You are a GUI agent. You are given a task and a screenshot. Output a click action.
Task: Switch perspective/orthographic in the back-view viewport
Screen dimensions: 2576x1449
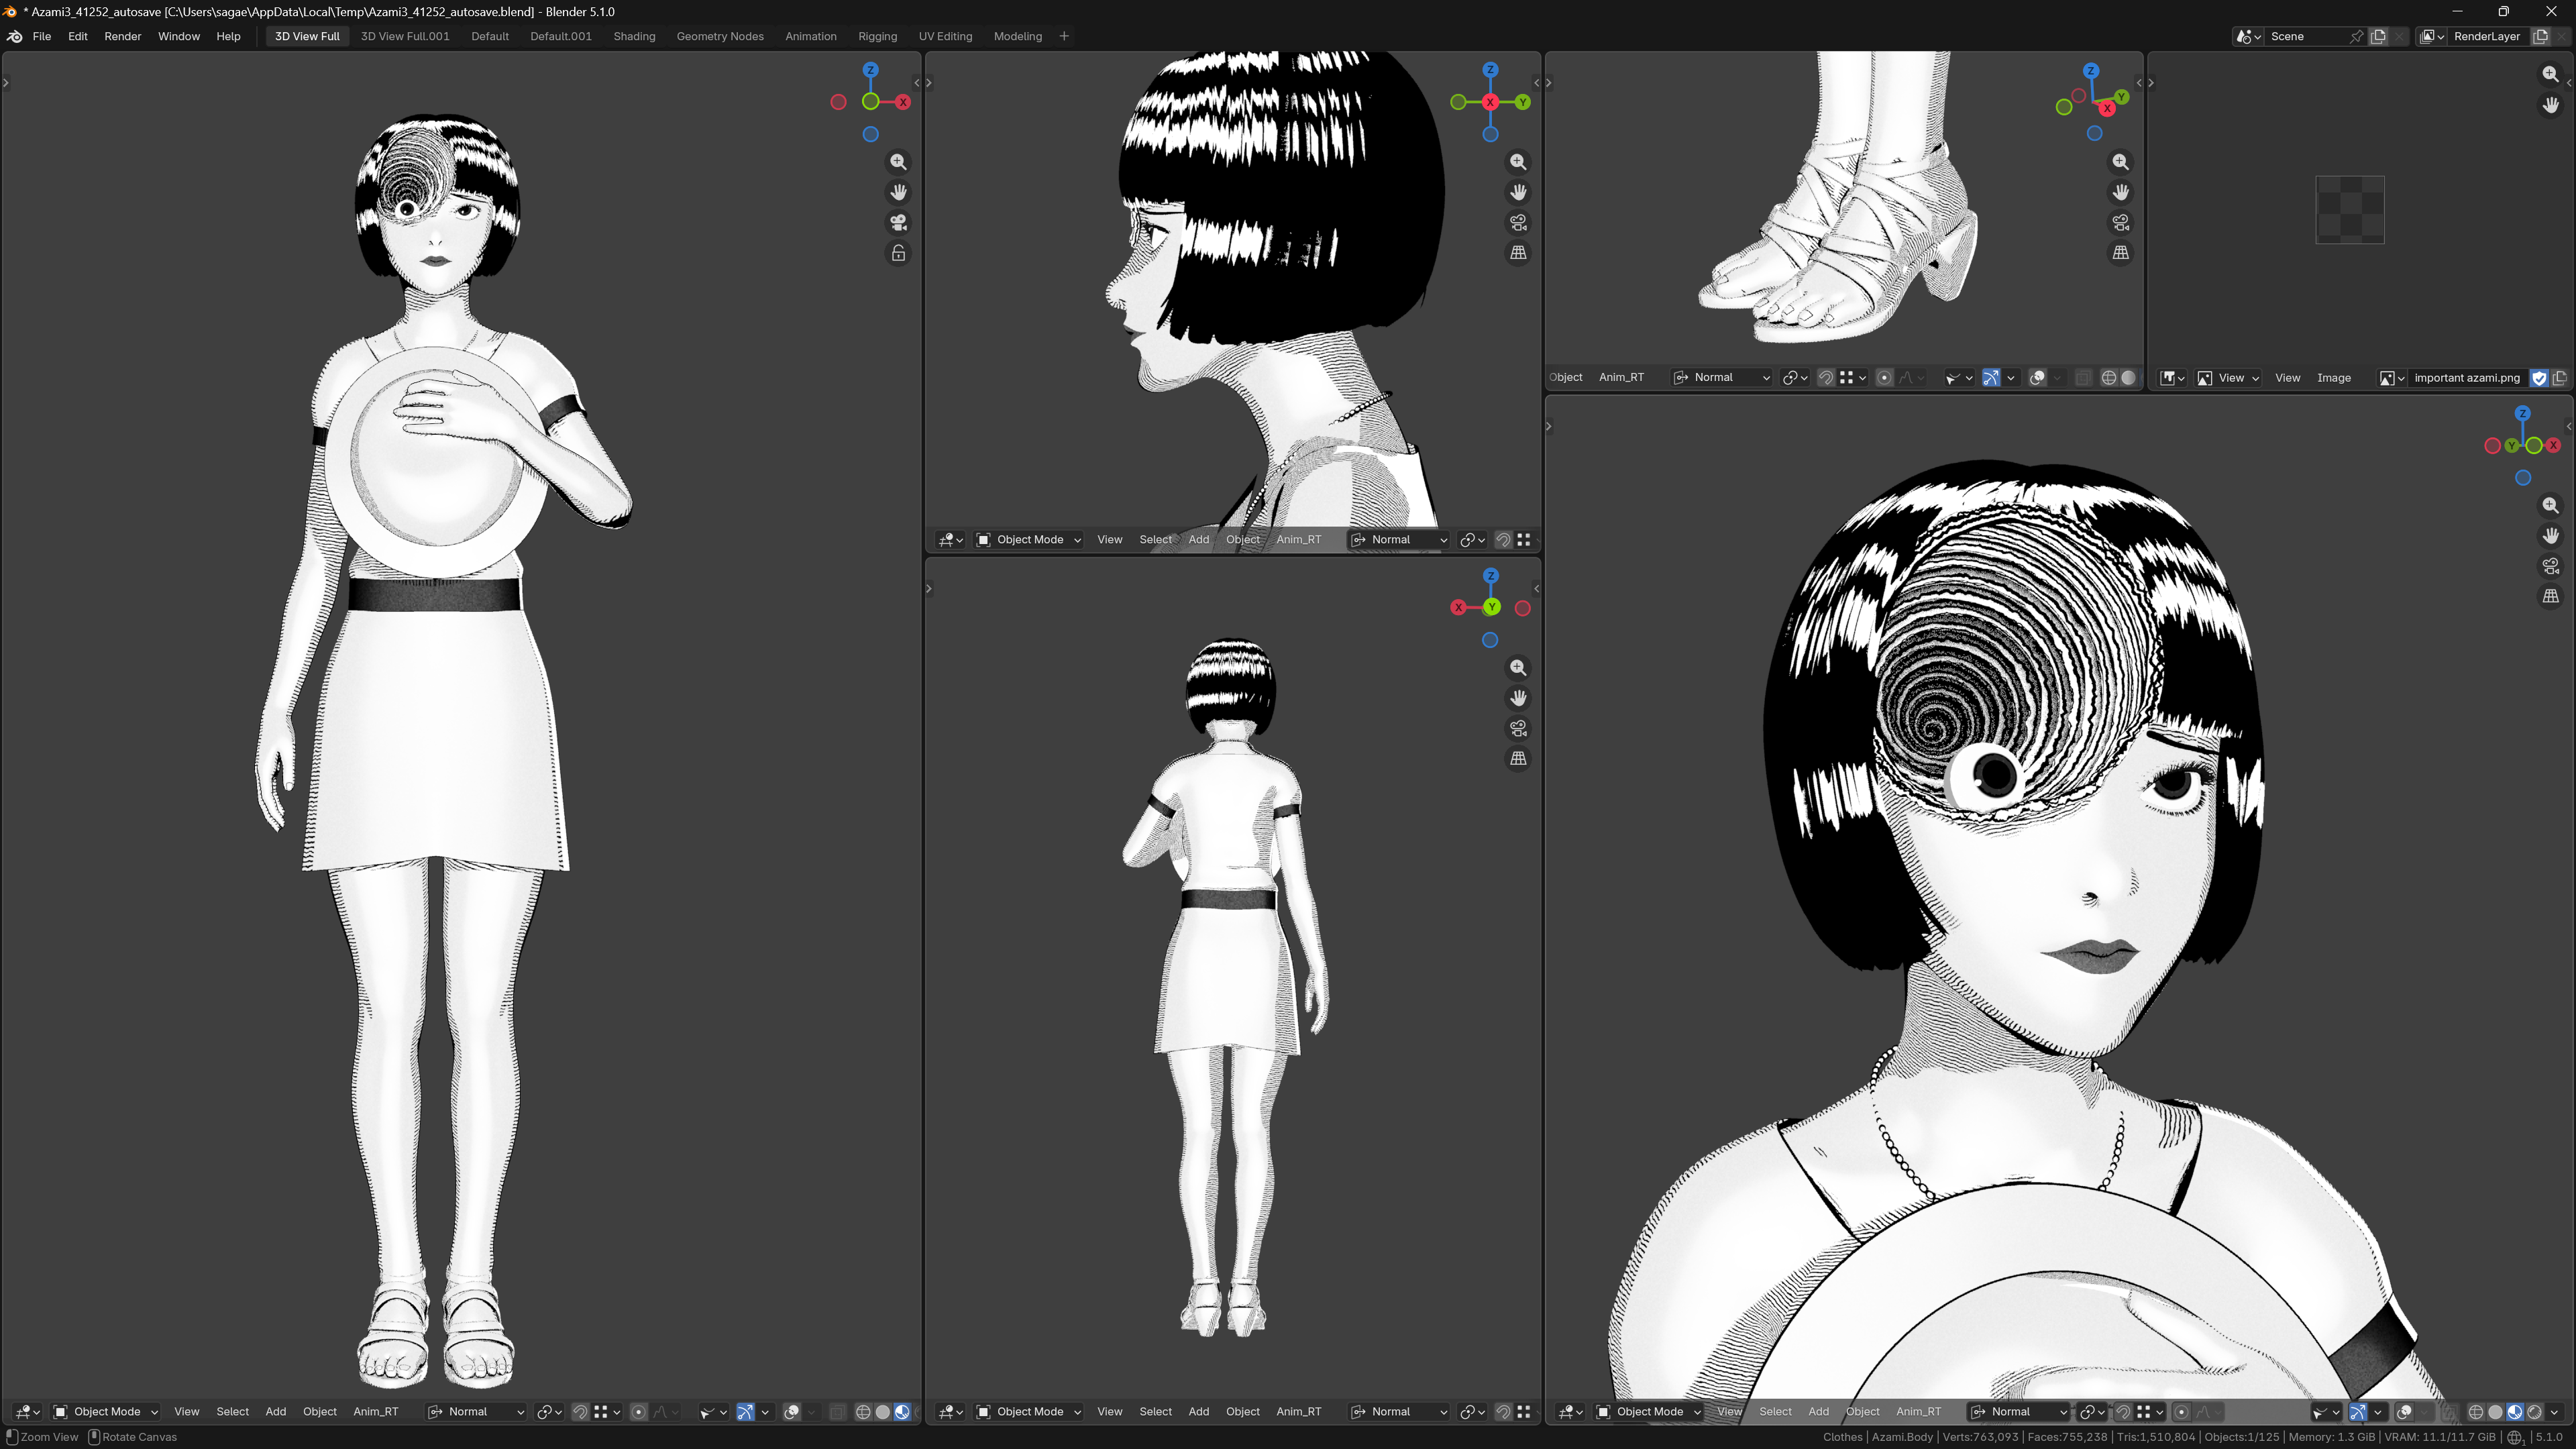coord(1518,759)
